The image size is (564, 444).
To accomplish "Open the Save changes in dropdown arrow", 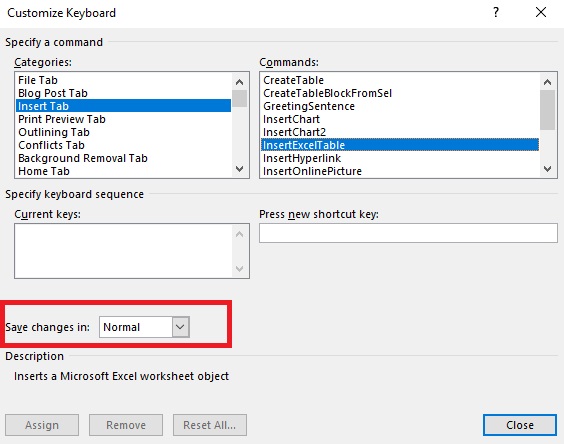I will (180, 327).
